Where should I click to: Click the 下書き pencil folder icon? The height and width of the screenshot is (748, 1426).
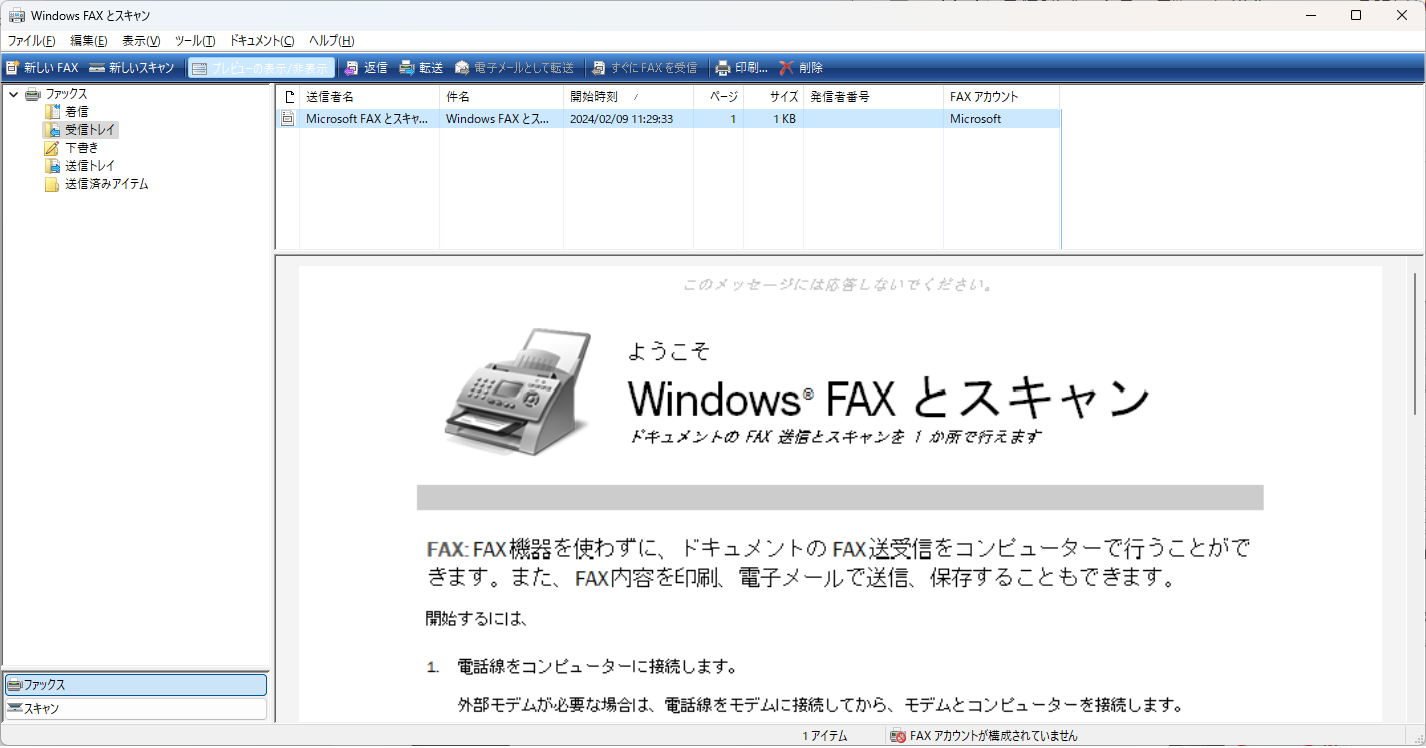pyautogui.click(x=52, y=148)
